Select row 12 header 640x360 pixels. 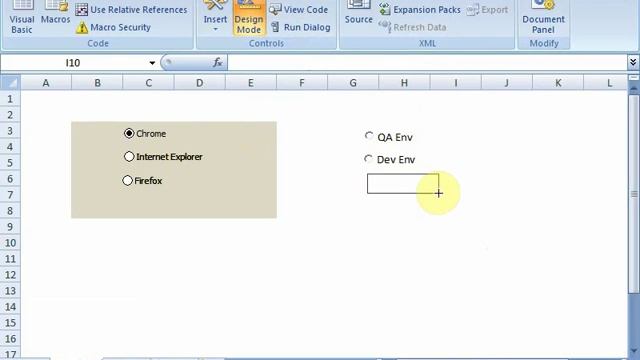coord(10,275)
